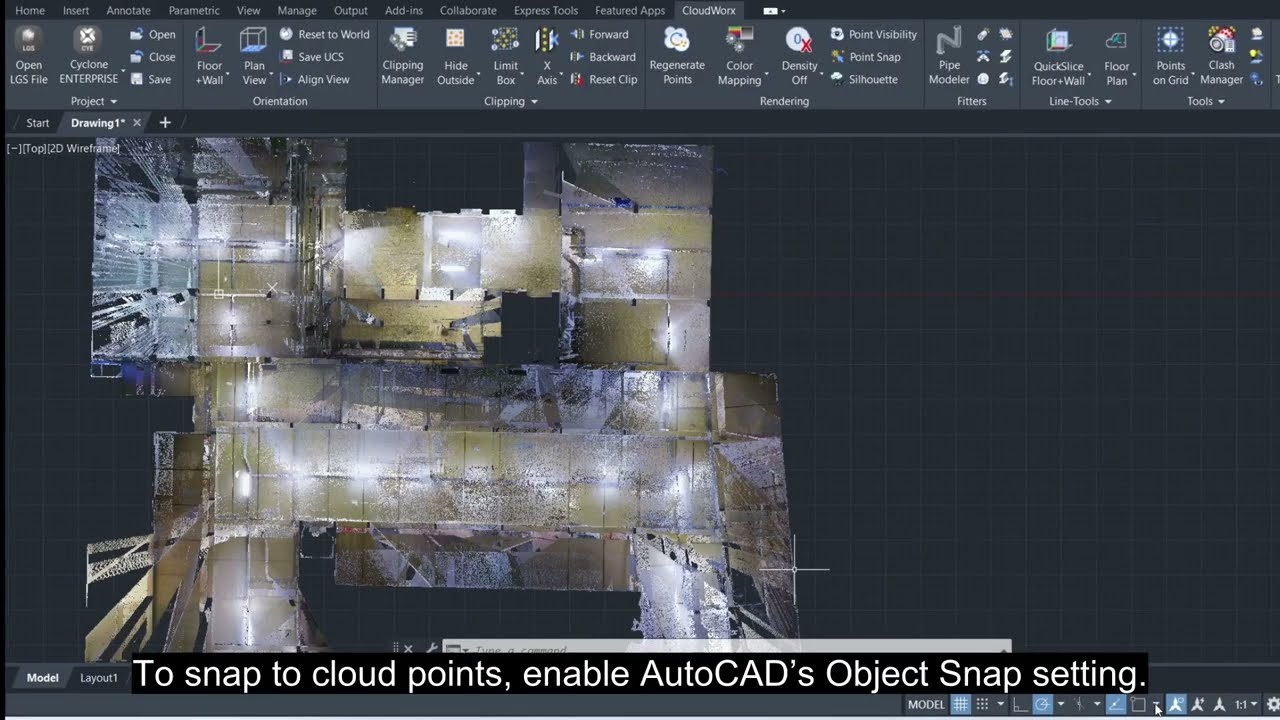Click the steel beam fitter icon
This screenshot has width=1280, height=720.
[x=1005, y=56]
